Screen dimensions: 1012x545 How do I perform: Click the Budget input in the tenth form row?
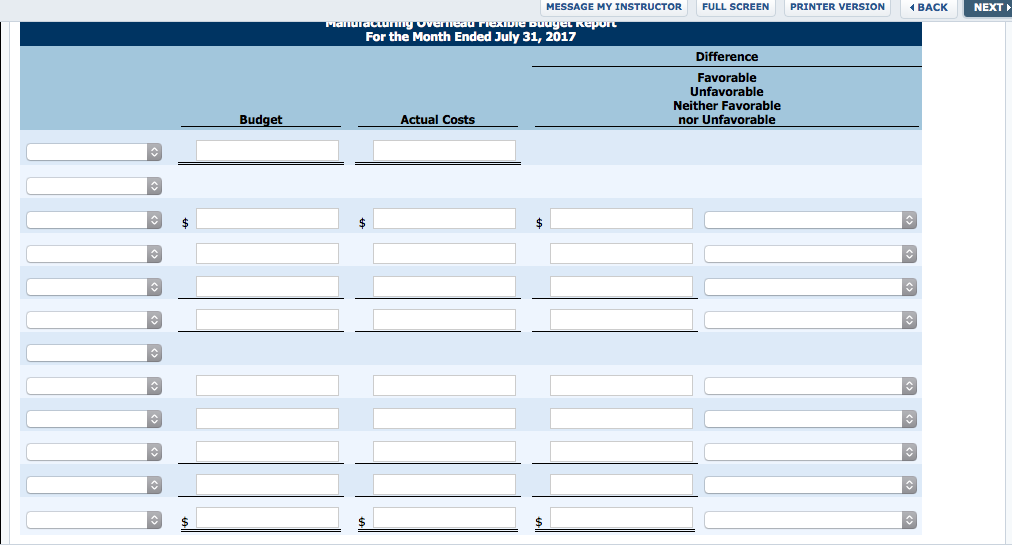pyautogui.click(x=267, y=451)
